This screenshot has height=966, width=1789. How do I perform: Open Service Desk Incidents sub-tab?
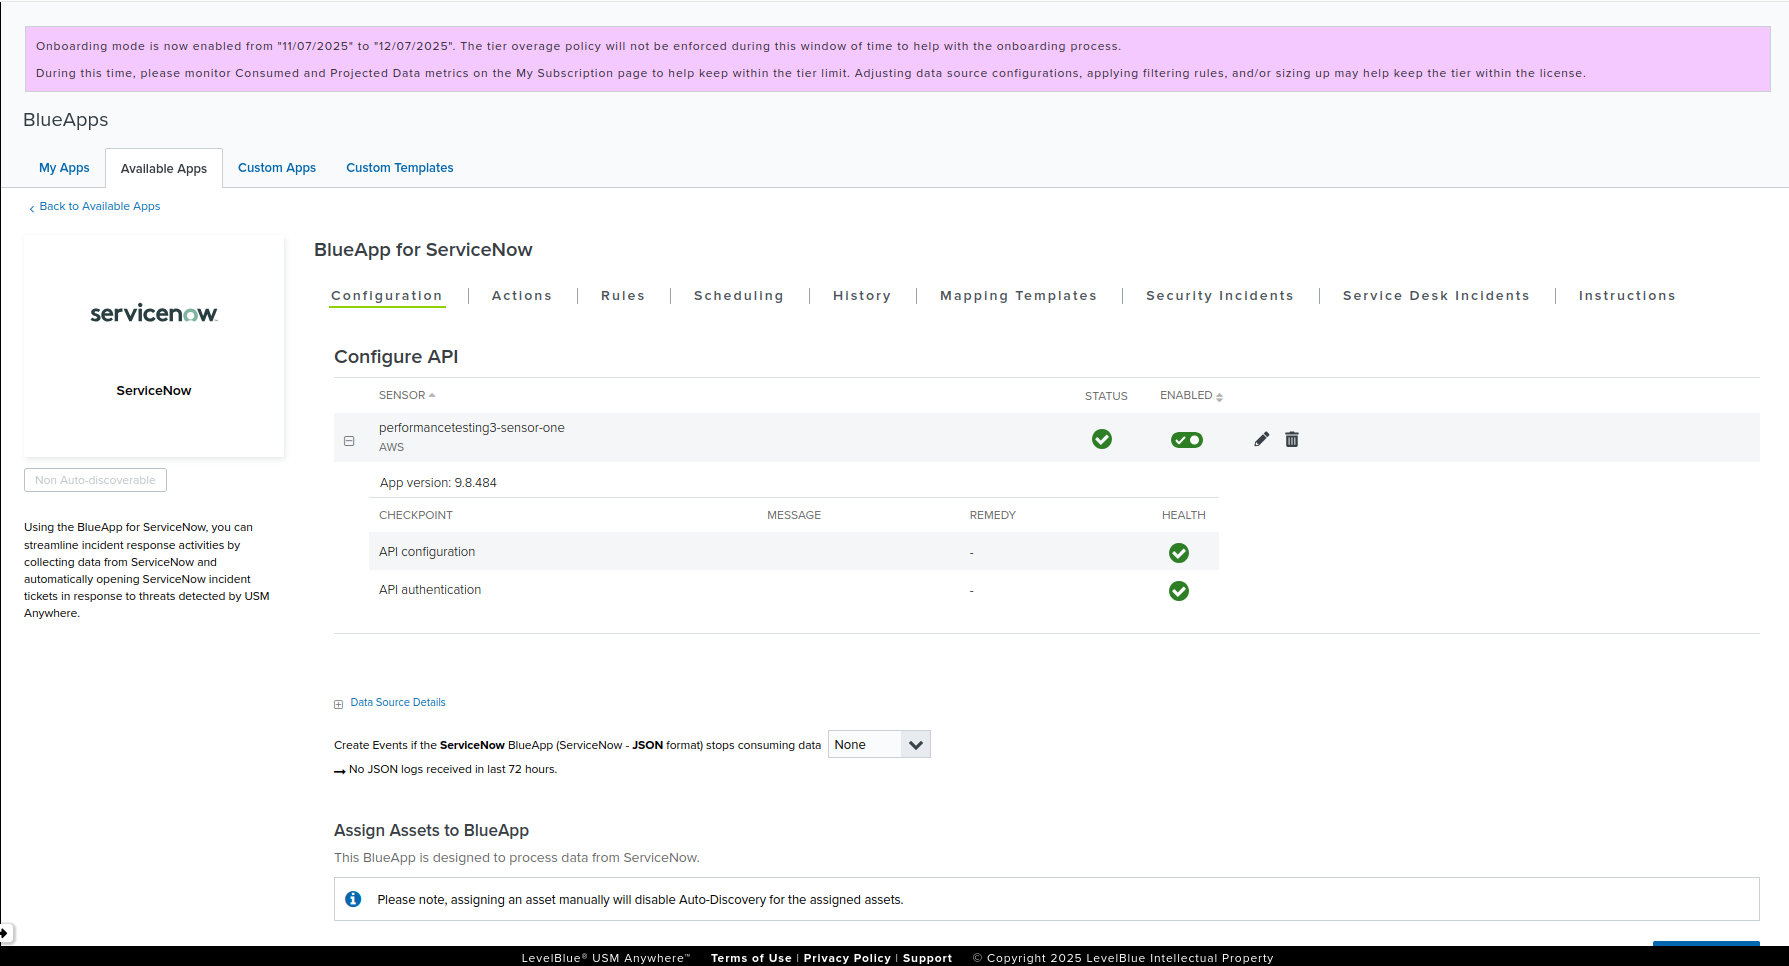[1436, 296]
